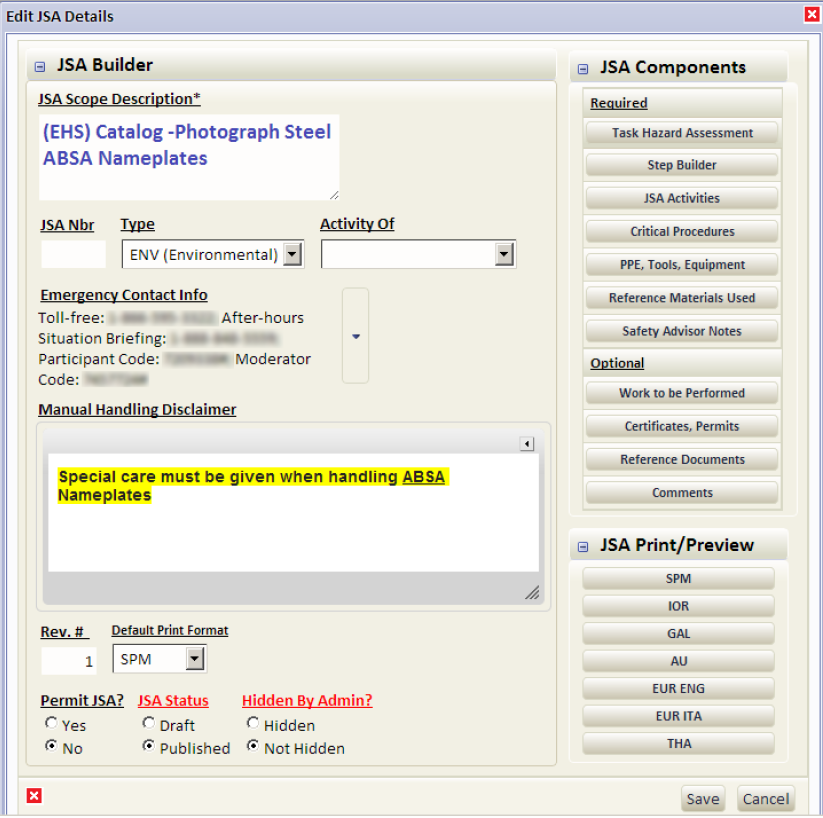Close the Edit JSA Details dialog

point(811,15)
